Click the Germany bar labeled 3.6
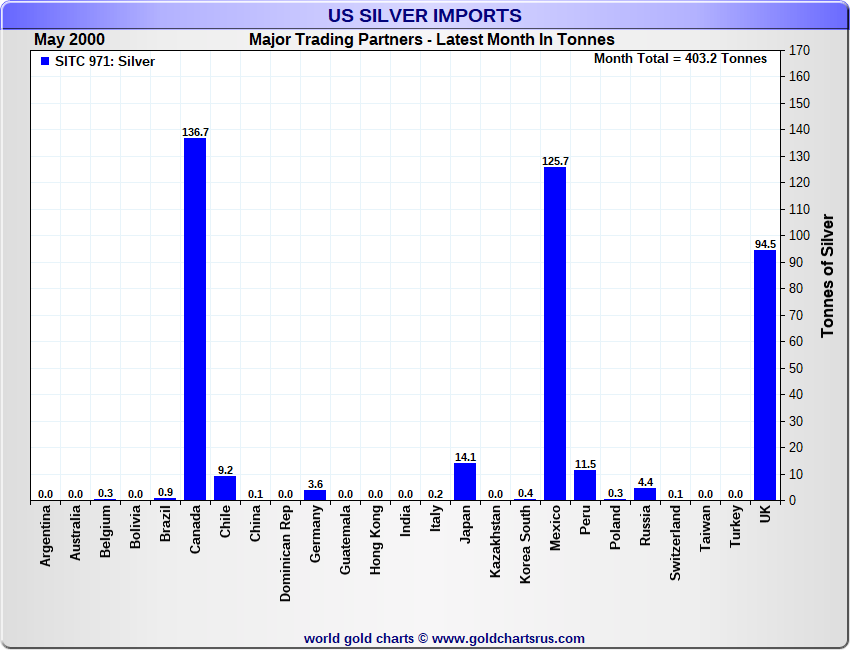850x650 pixels. click(315, 495)
